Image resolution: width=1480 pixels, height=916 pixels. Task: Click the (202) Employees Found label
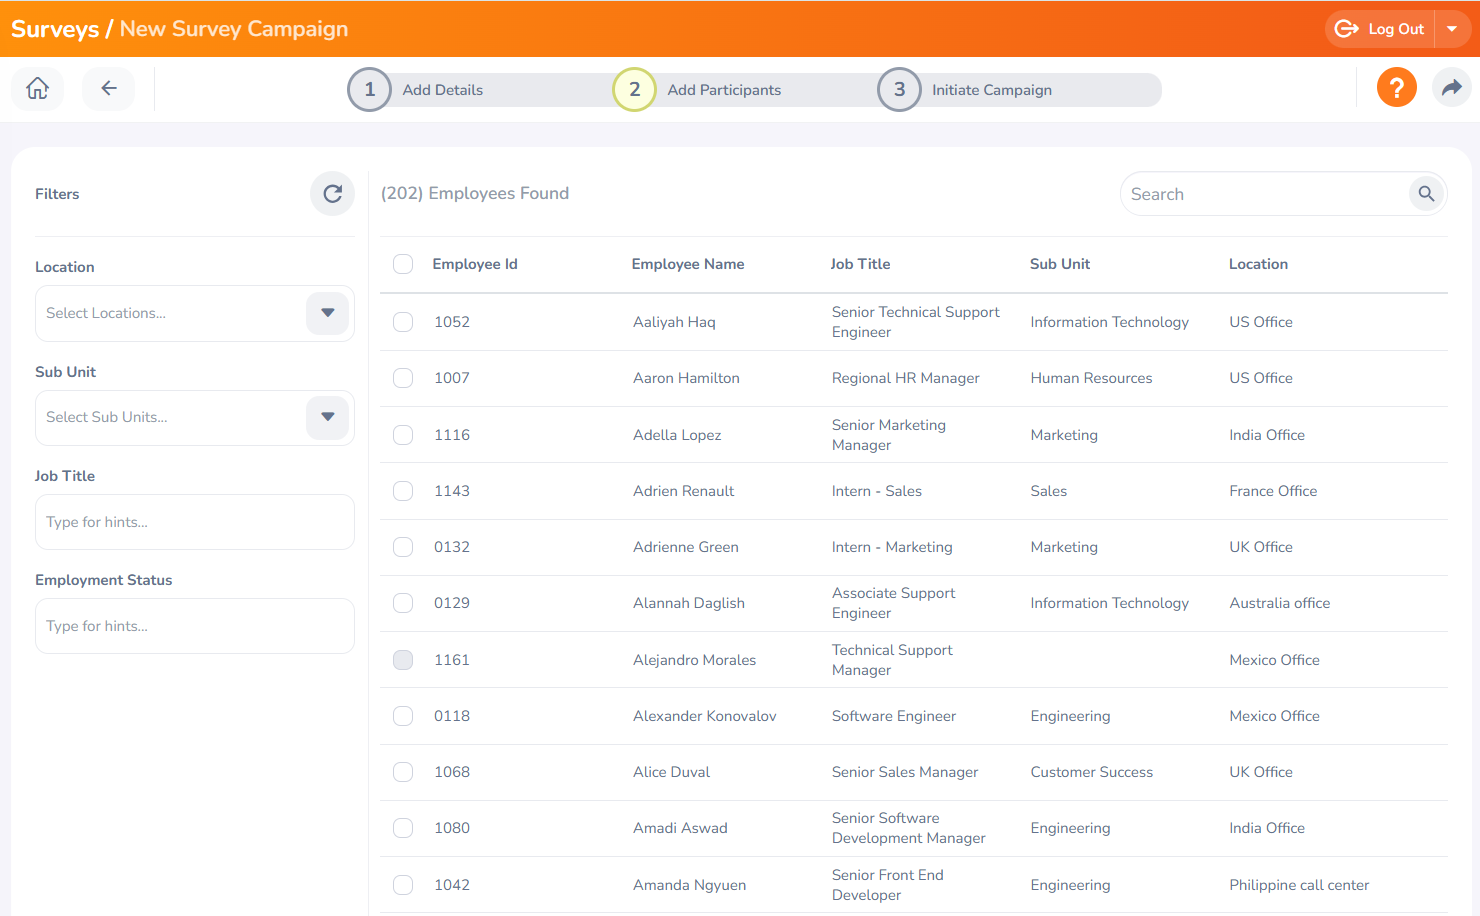[475, 193]
